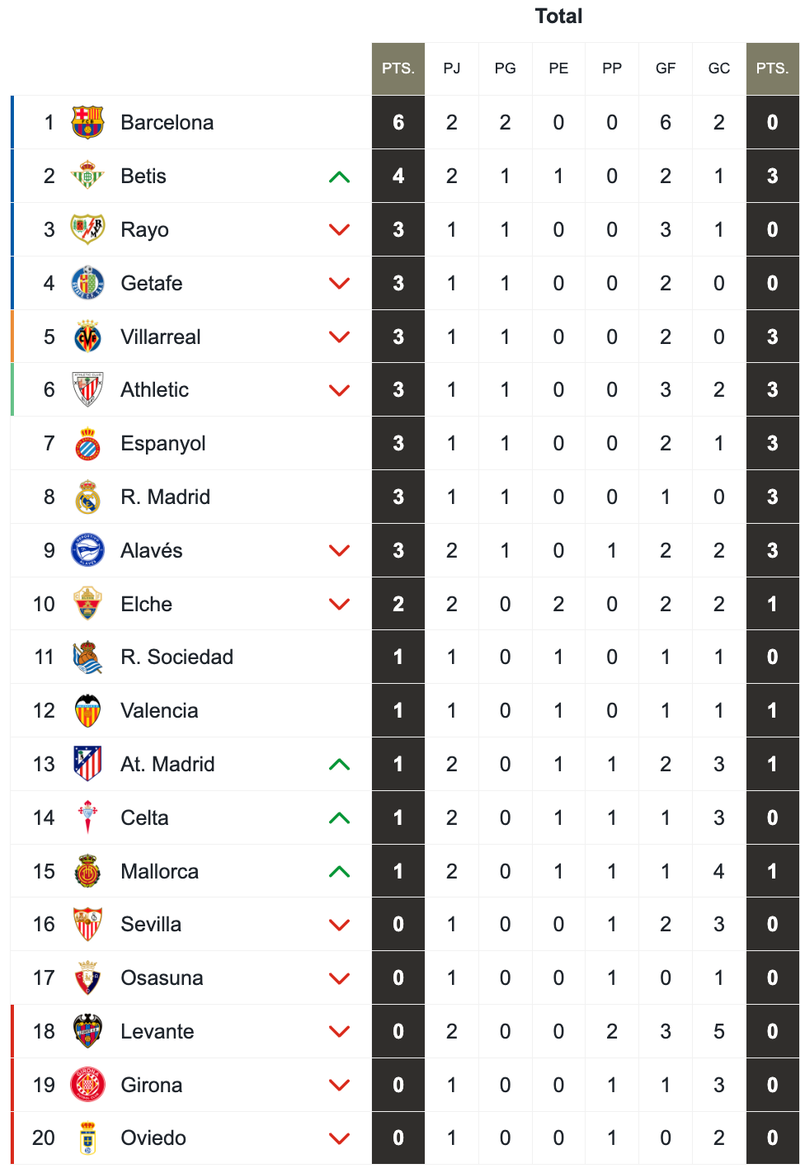Click the Levante team crest
This screenshot has width=800, height=1173.
tap(88, 1032)
